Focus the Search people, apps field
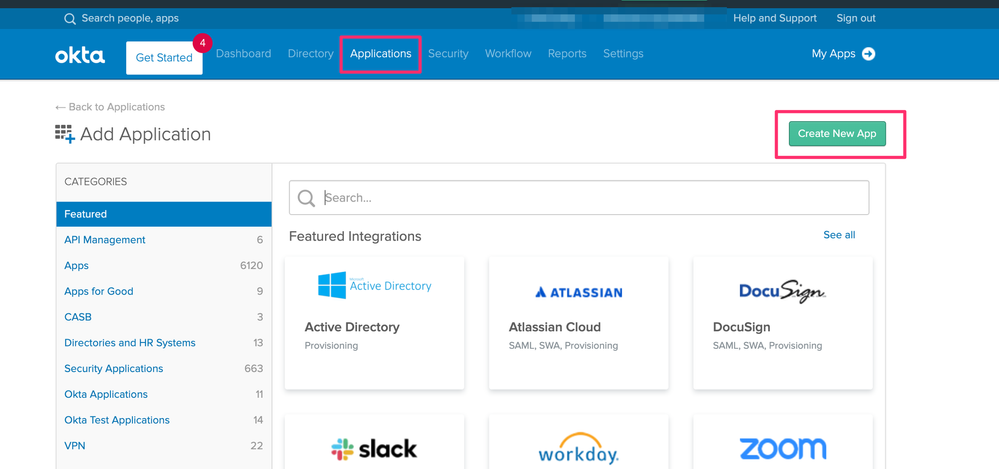The width and height of the screenshot is (999, 469). click(x=130, y=18)
